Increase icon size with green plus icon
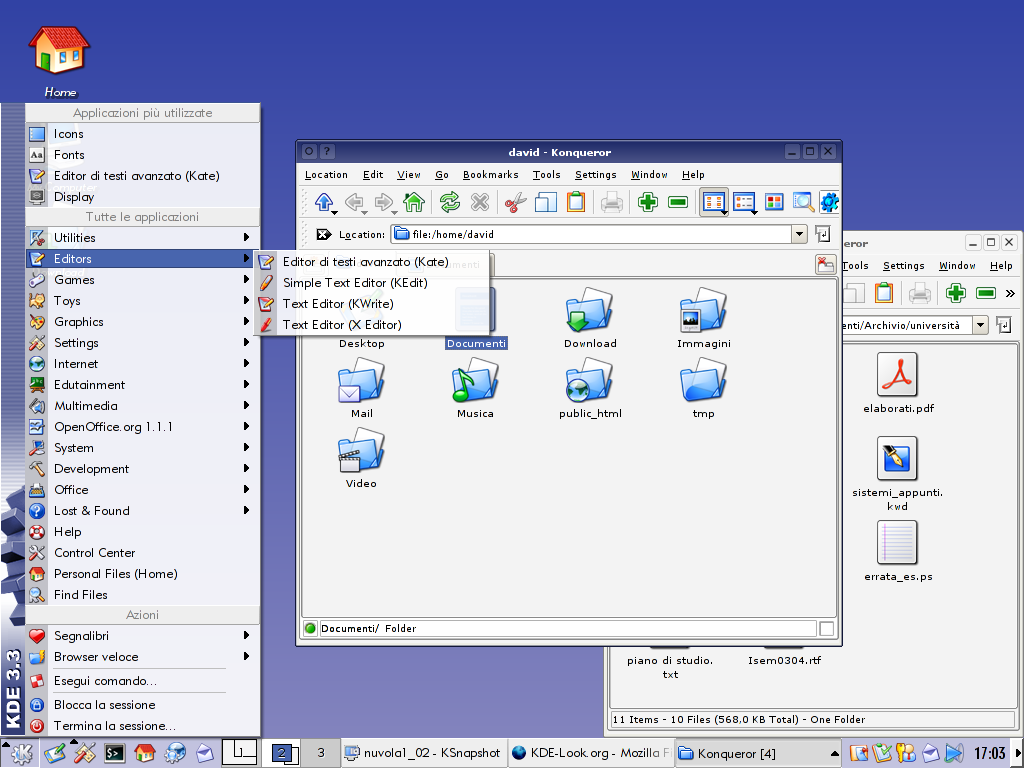The image size is (1024, 768). (x=648, y=202)
